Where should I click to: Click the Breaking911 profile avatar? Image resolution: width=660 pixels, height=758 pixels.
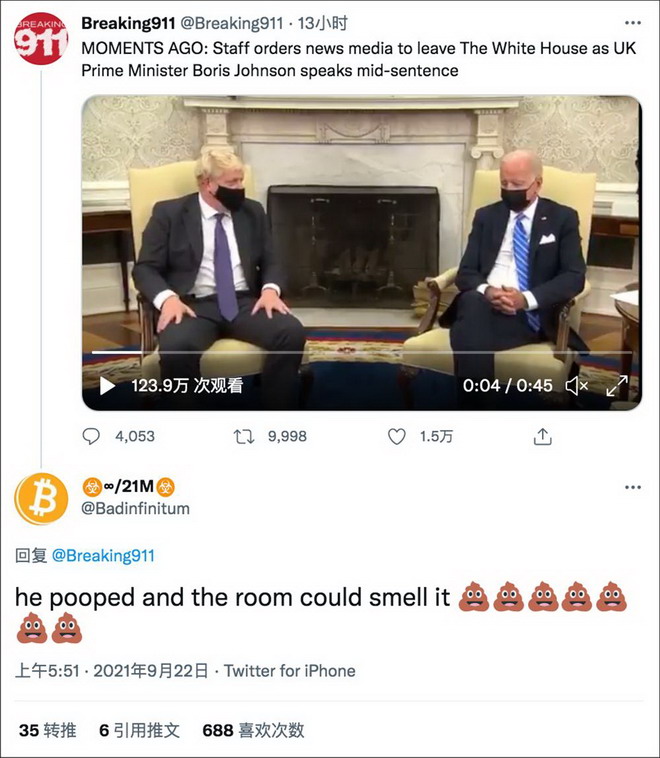click(x=41, y=39)
